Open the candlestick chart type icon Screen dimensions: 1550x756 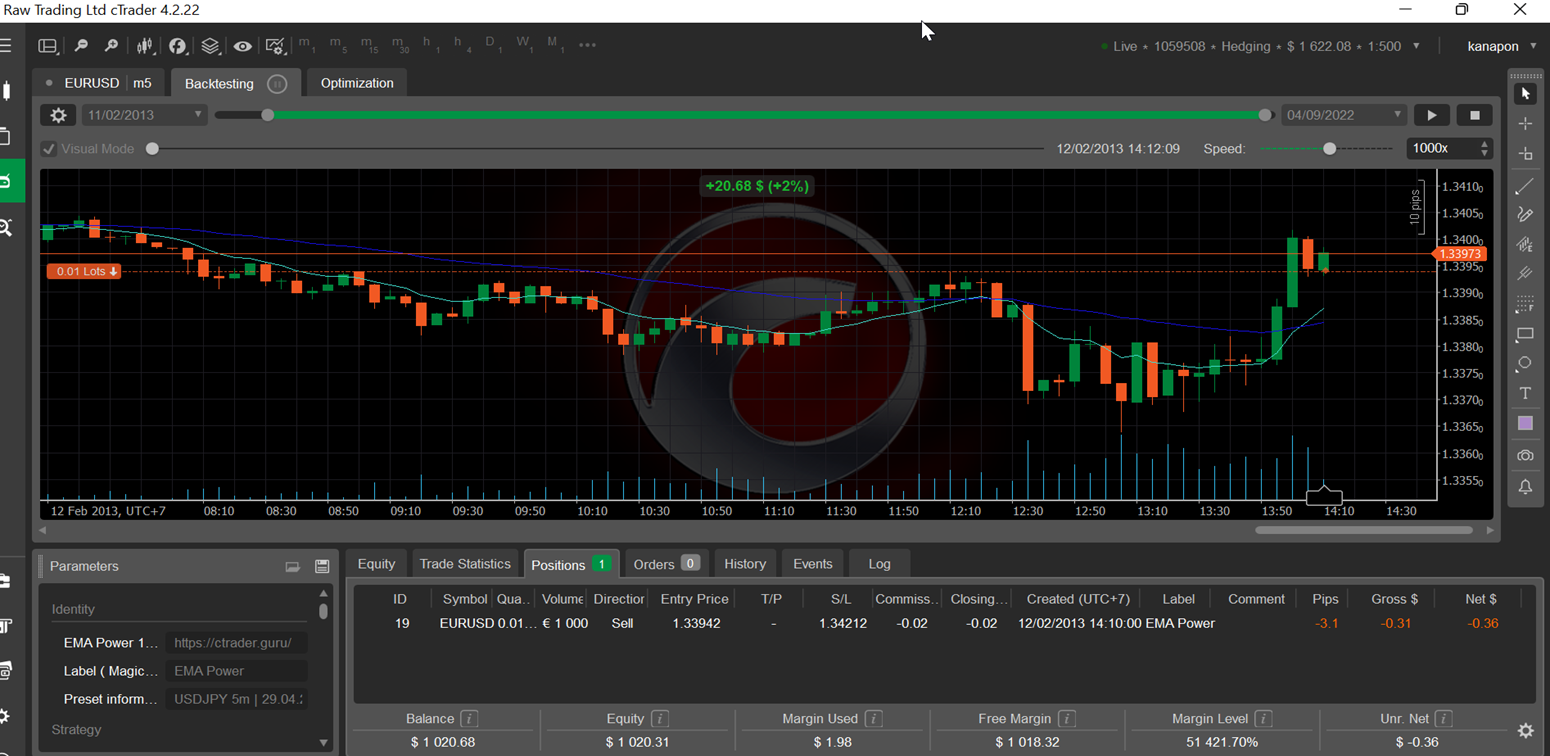point(145,46)
